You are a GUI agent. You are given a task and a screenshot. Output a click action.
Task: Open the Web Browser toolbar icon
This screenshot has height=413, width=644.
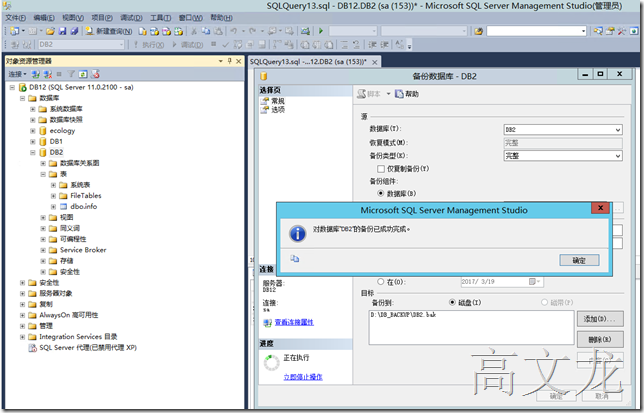pos(634,31)
